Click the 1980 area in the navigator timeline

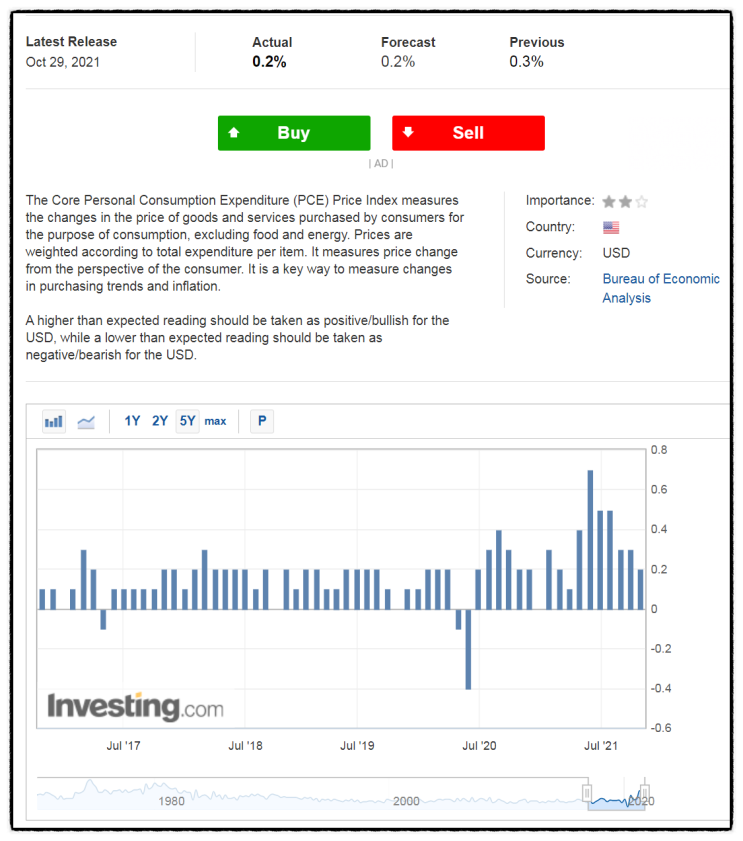point(171,799)
